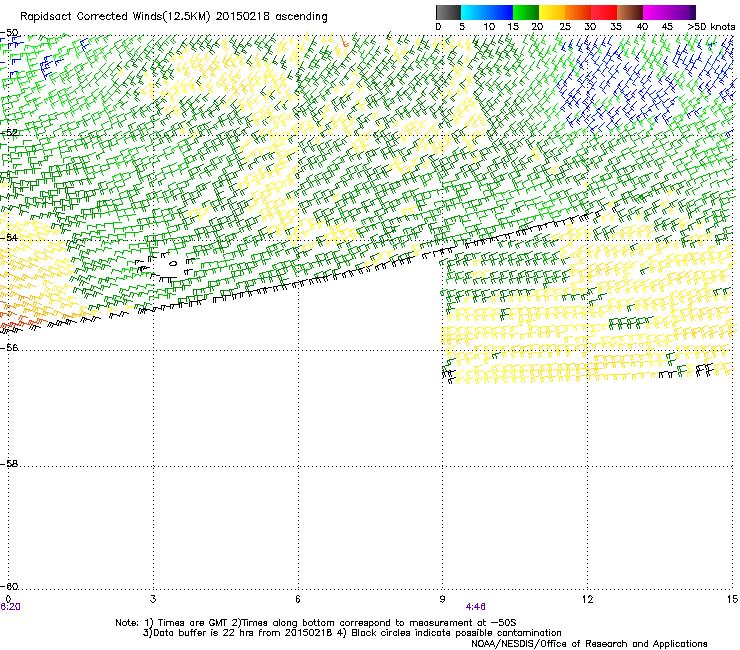Click the longitude label '12'
Image resolution: width=740 pixels, height=650 pixels.
click(587, 599)
